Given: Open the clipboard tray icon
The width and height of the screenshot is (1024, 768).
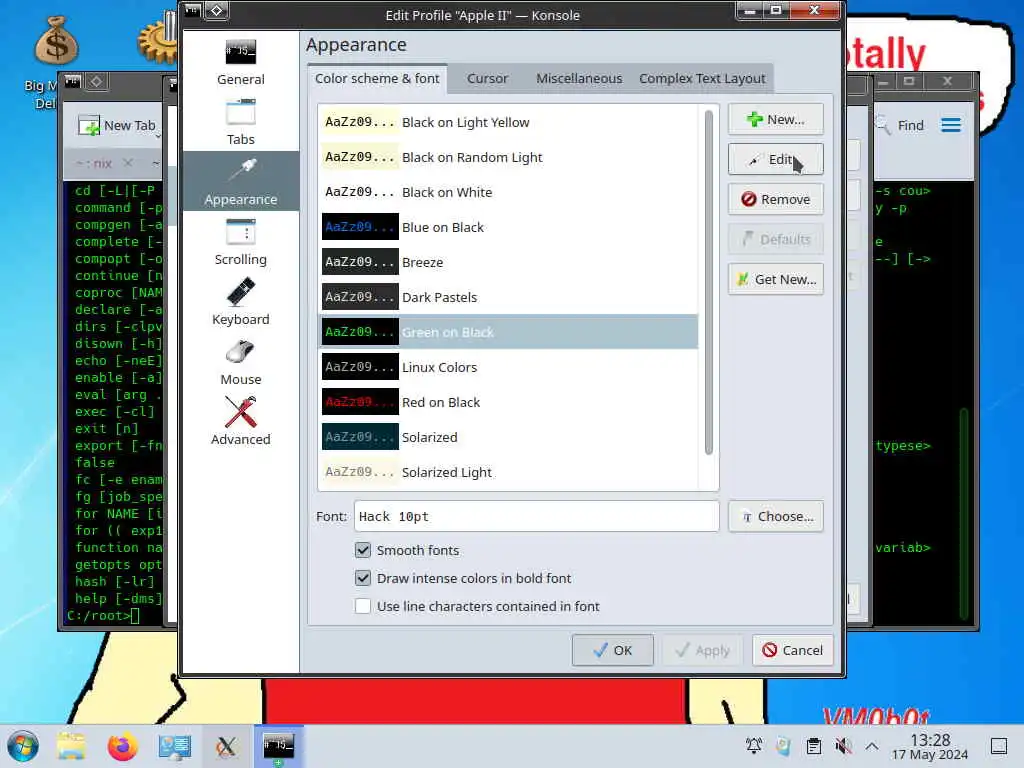Looking at the screenshot, I should coord(813,745).
